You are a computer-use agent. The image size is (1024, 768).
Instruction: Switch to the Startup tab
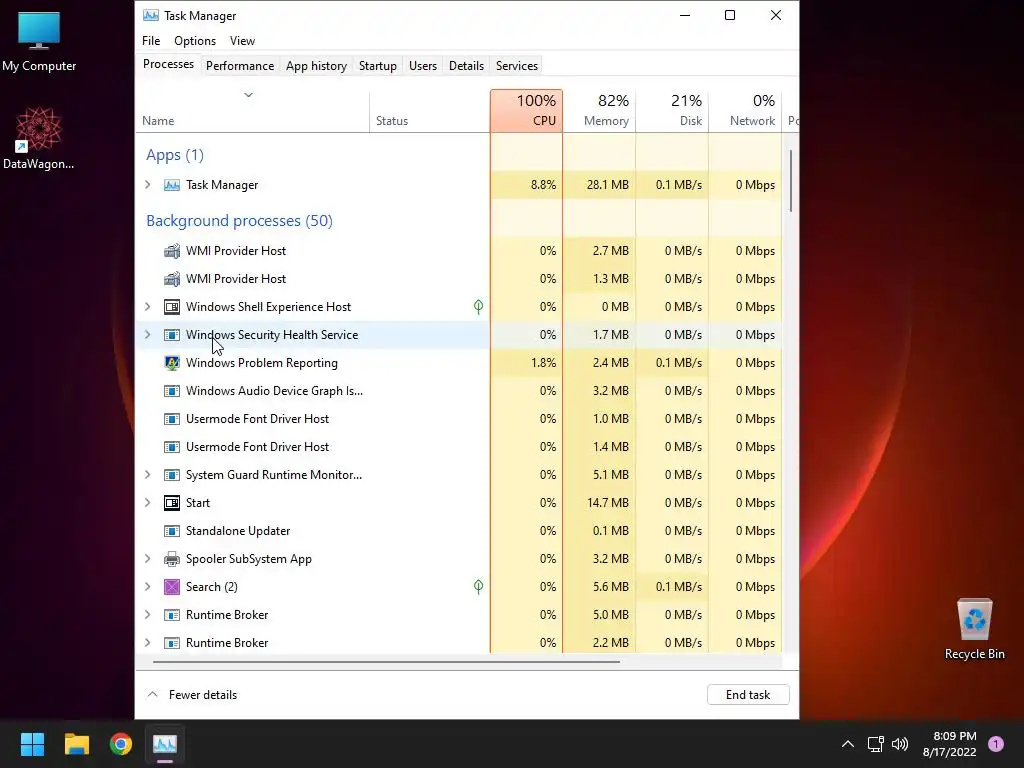377,66
